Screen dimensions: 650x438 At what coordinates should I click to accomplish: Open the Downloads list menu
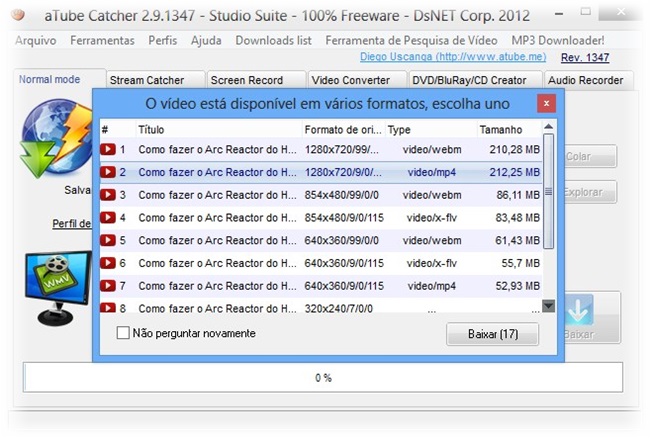tap(274, 41)
